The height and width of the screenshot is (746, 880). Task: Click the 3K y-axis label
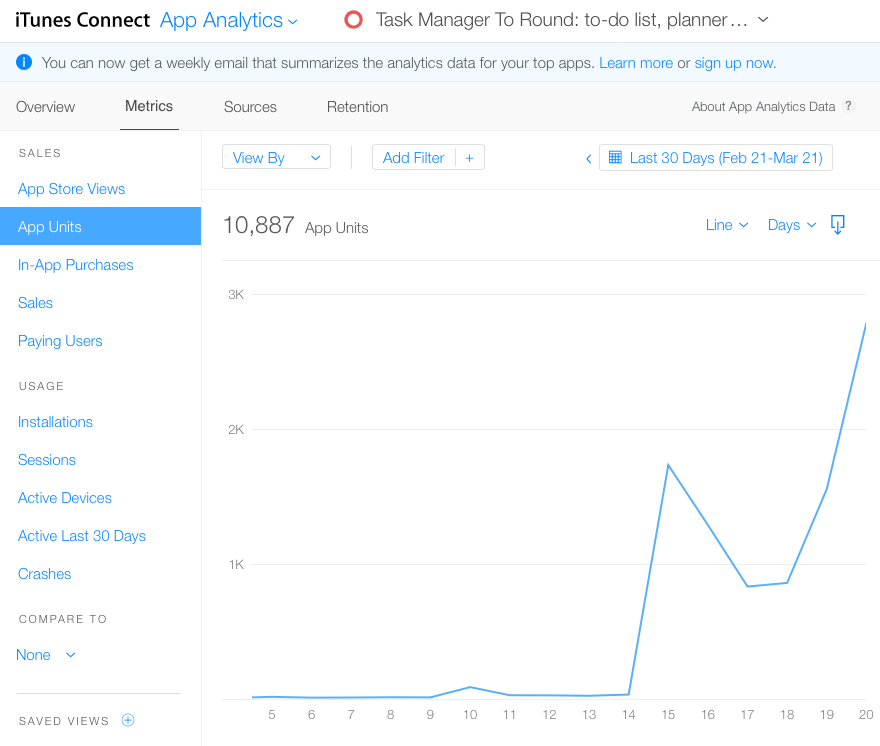(236, 295)
